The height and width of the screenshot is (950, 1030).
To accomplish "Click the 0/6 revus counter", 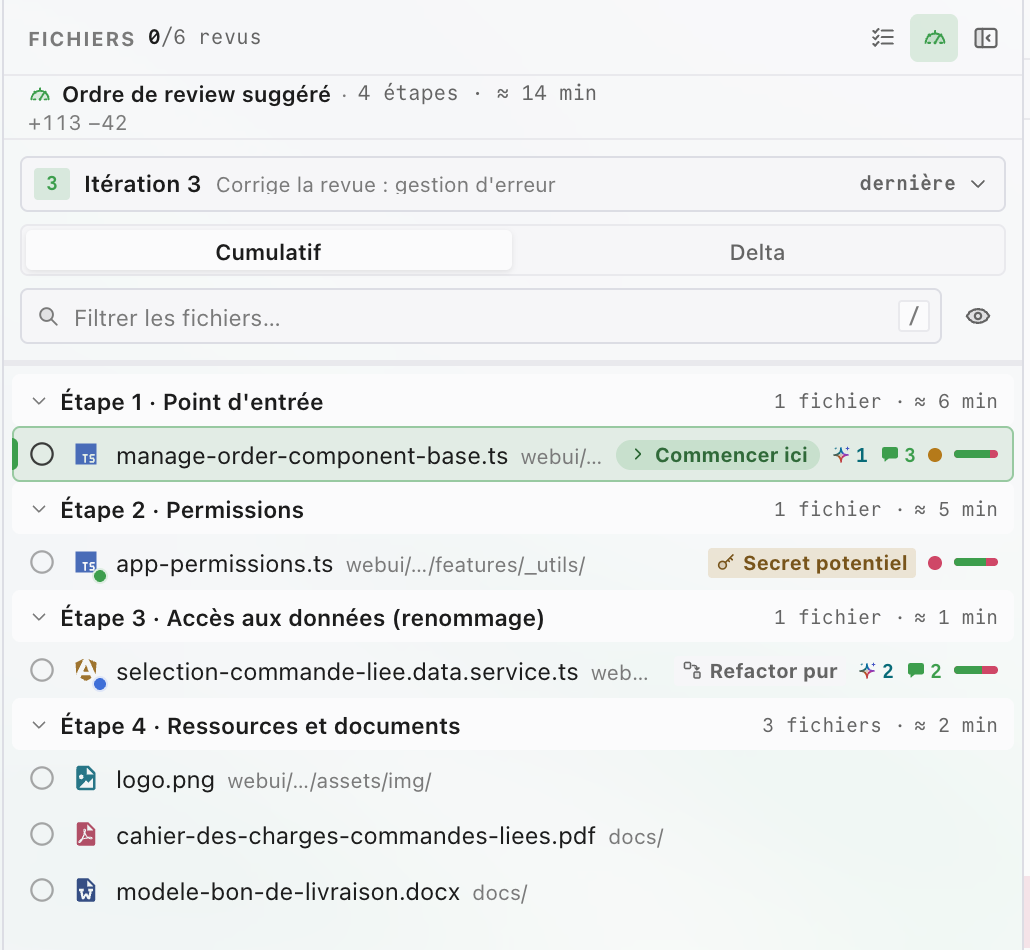I will click(204, 37).
